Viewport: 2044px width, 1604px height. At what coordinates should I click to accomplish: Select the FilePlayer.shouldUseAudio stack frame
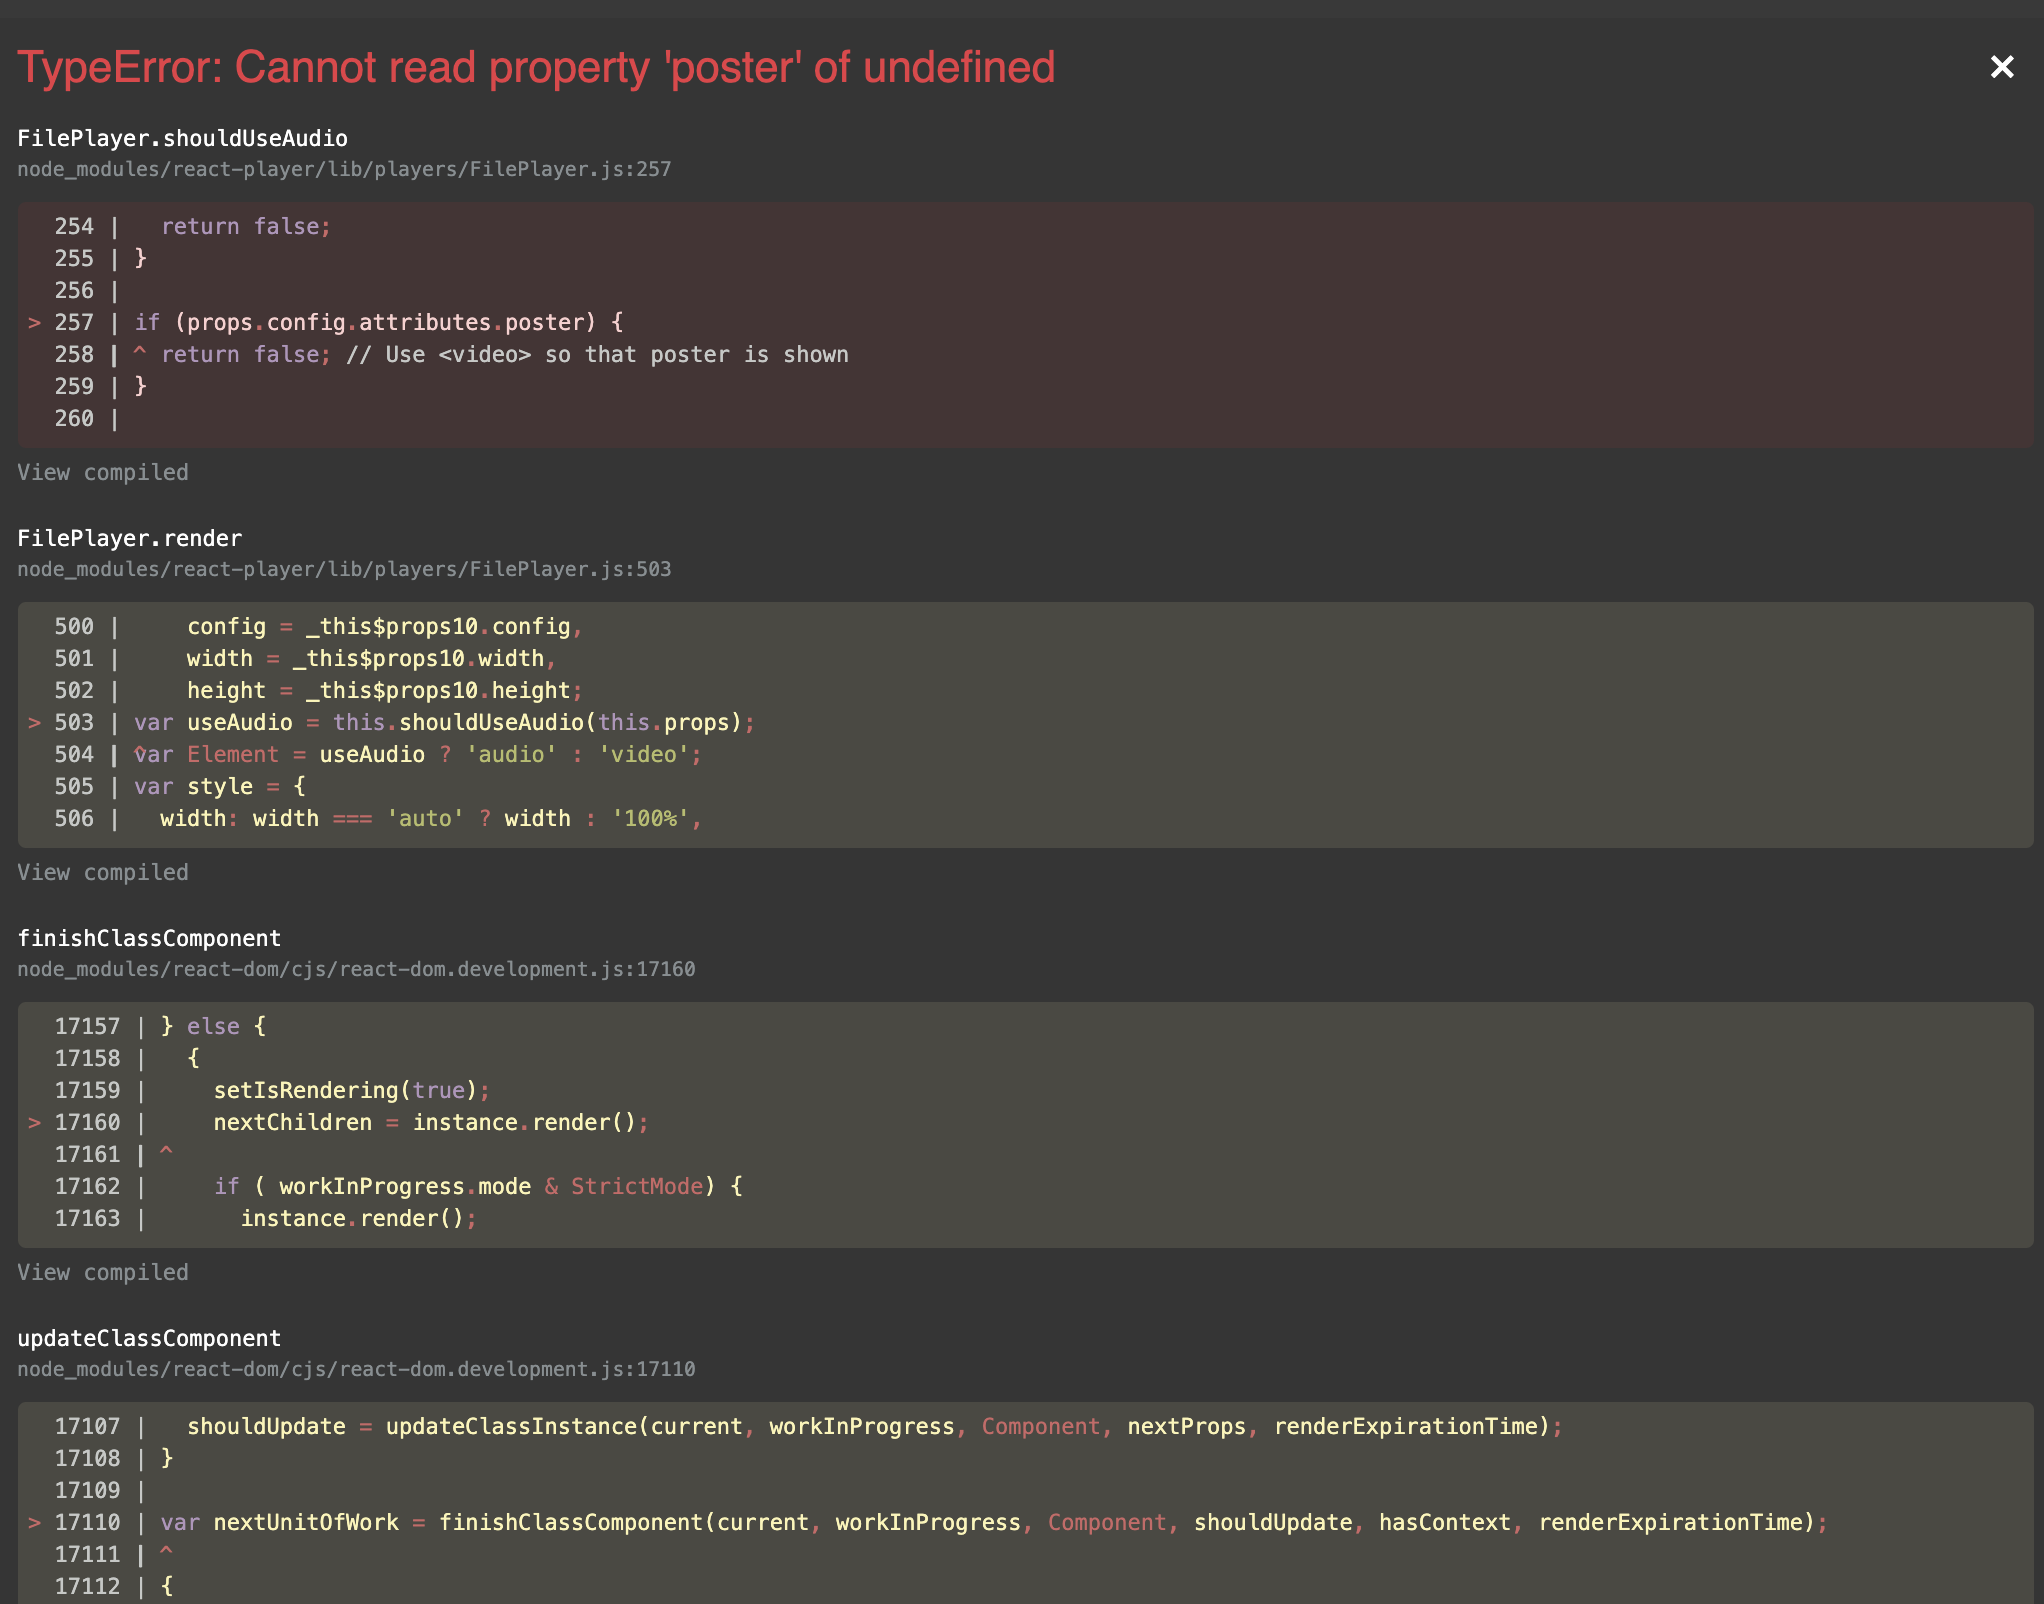tap(182, 138)
